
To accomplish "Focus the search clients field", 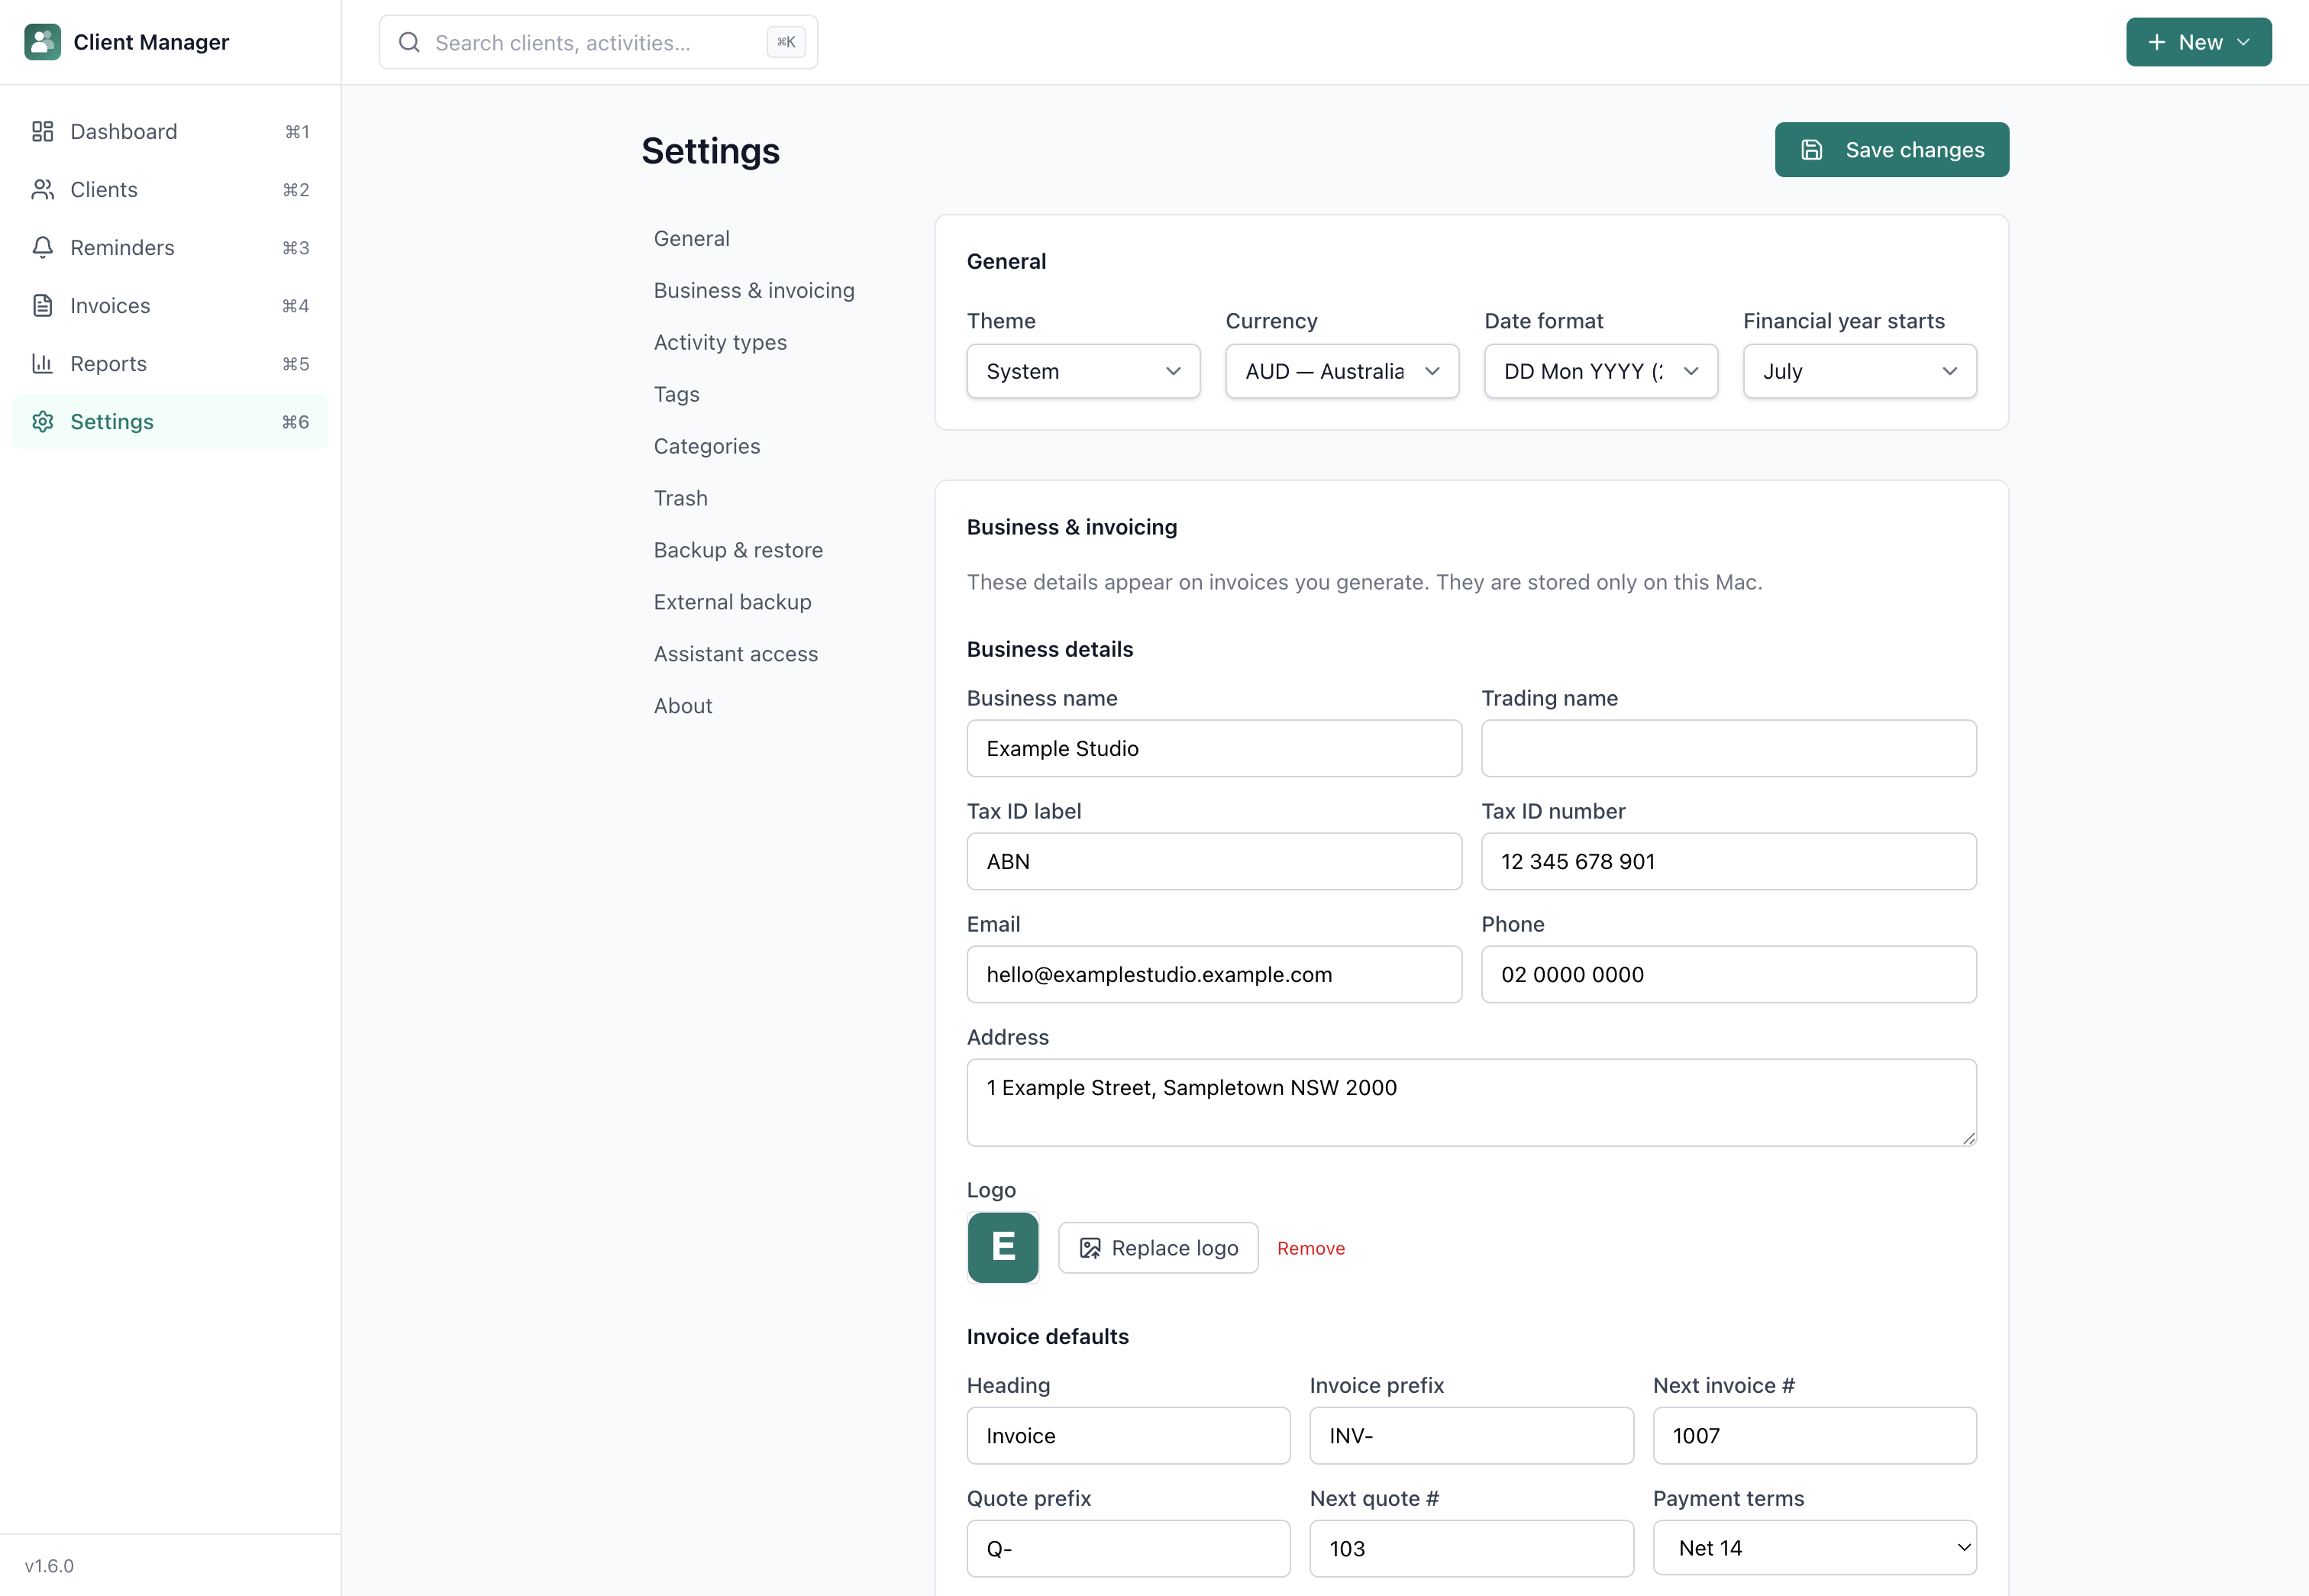I will [598, 42].
